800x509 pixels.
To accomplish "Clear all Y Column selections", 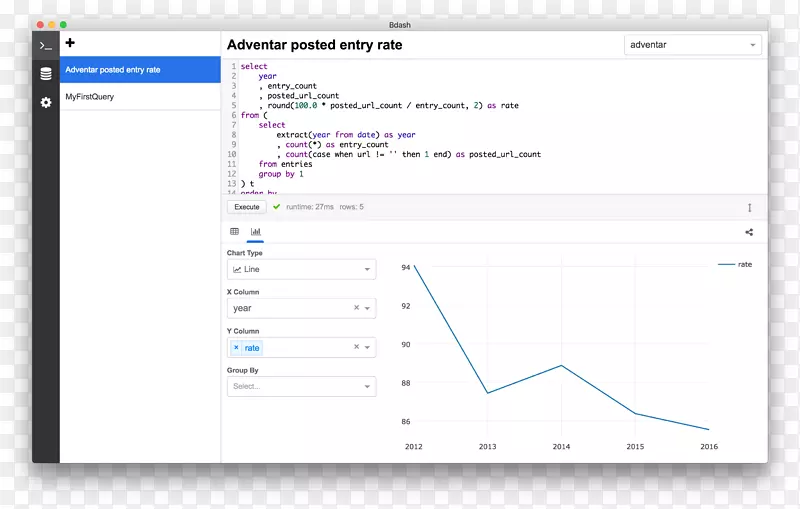I will tap(357, 347).
